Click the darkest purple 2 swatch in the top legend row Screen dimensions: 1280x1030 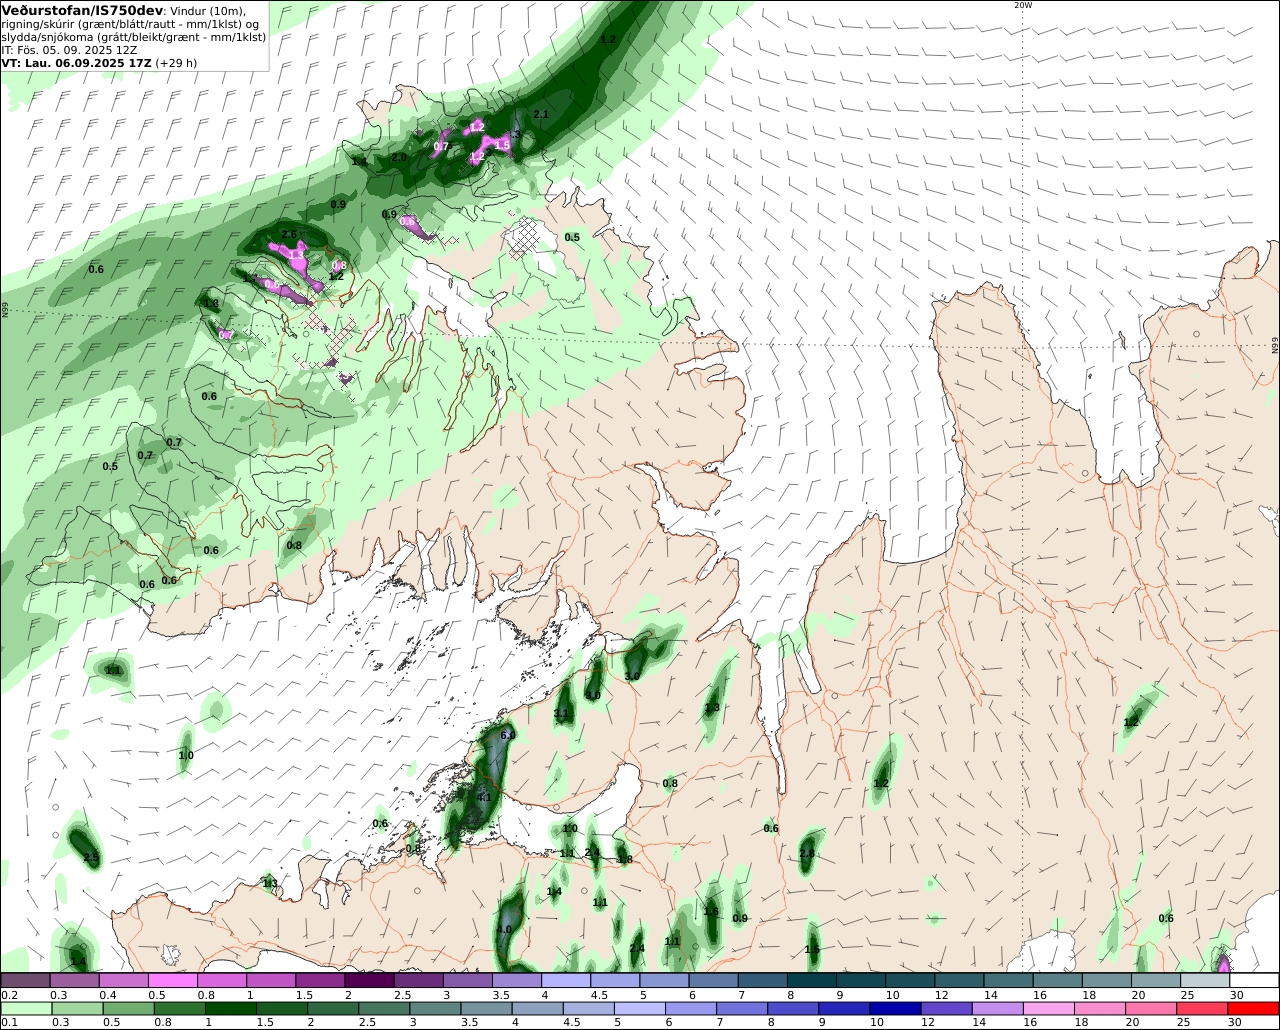click(x=369, y=981)
